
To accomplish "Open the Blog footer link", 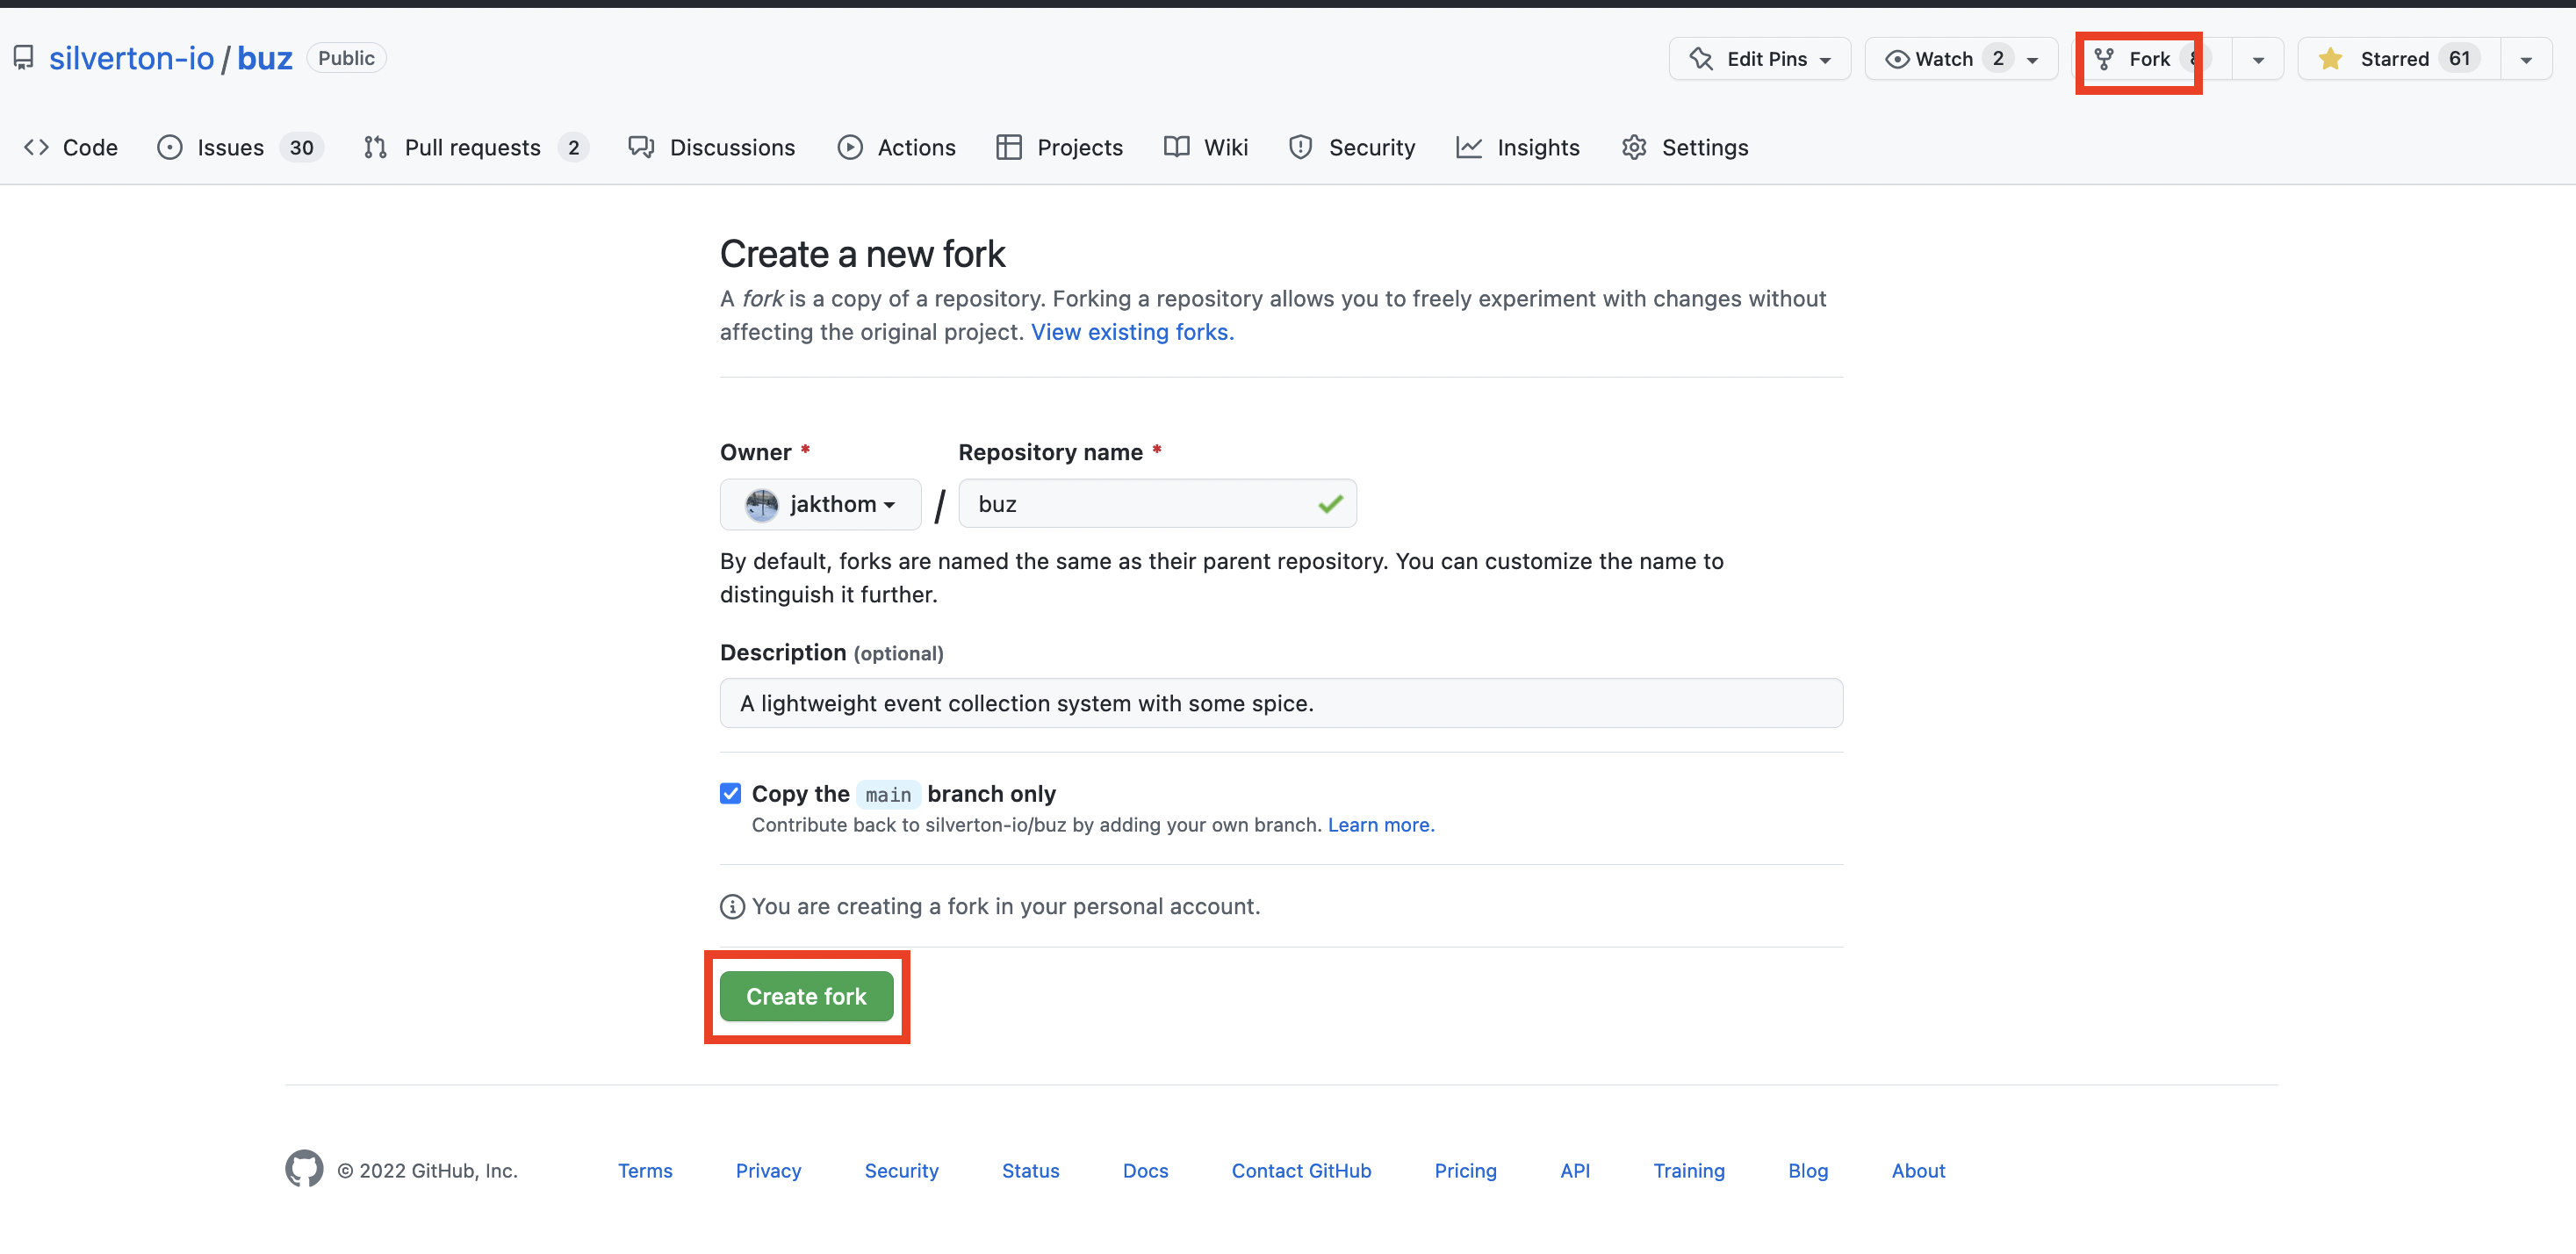I will point(1807,1170).
